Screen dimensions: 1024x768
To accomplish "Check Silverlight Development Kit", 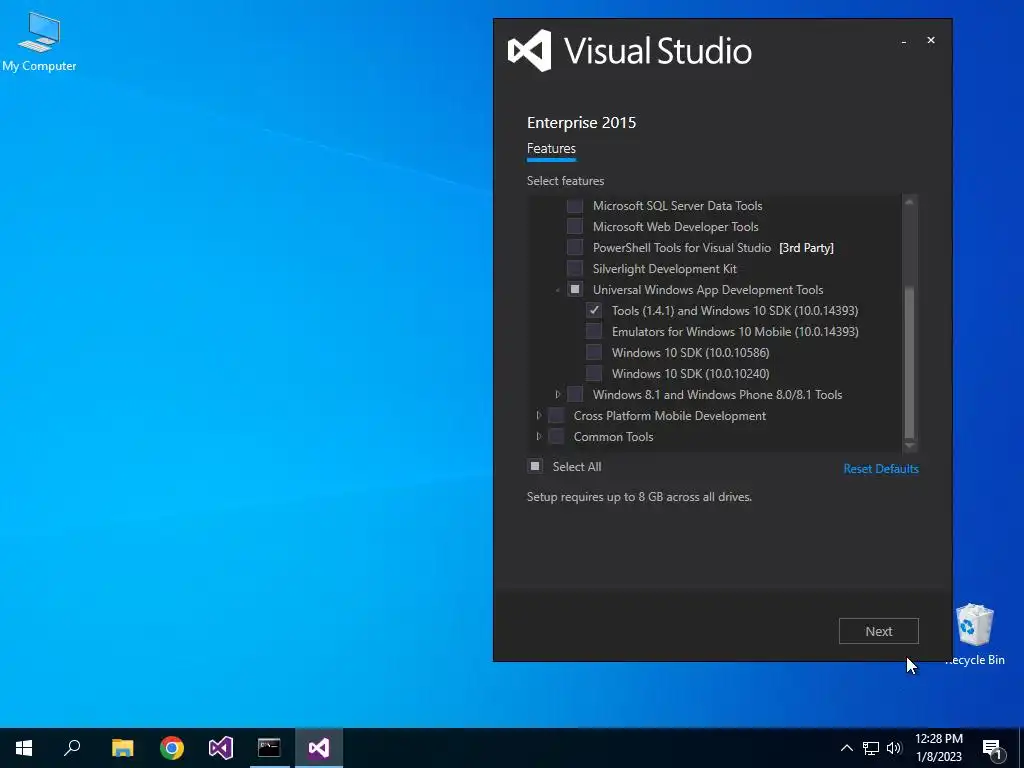I will [x=575, y=268].
